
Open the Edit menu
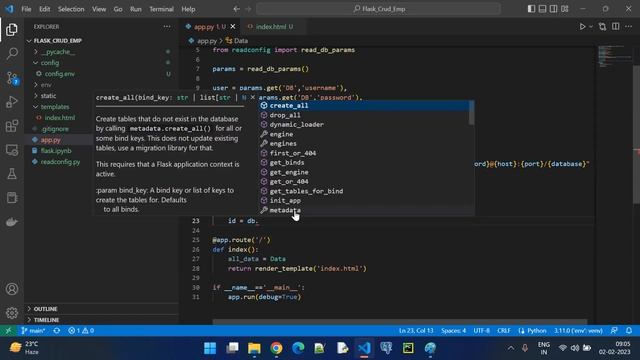(44, 9)
